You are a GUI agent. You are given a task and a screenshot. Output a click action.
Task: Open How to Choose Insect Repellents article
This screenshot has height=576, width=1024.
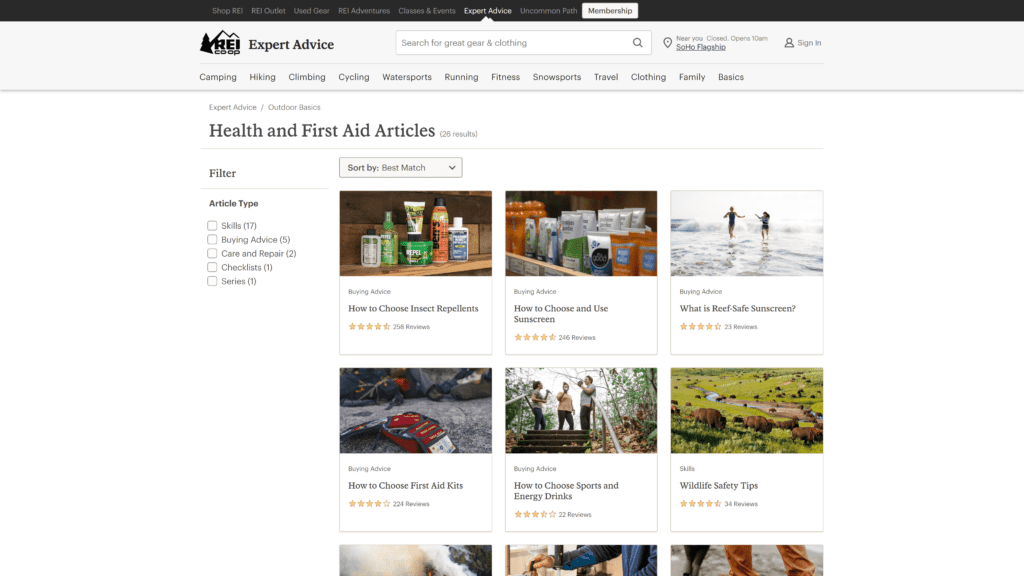click(413, 308)
